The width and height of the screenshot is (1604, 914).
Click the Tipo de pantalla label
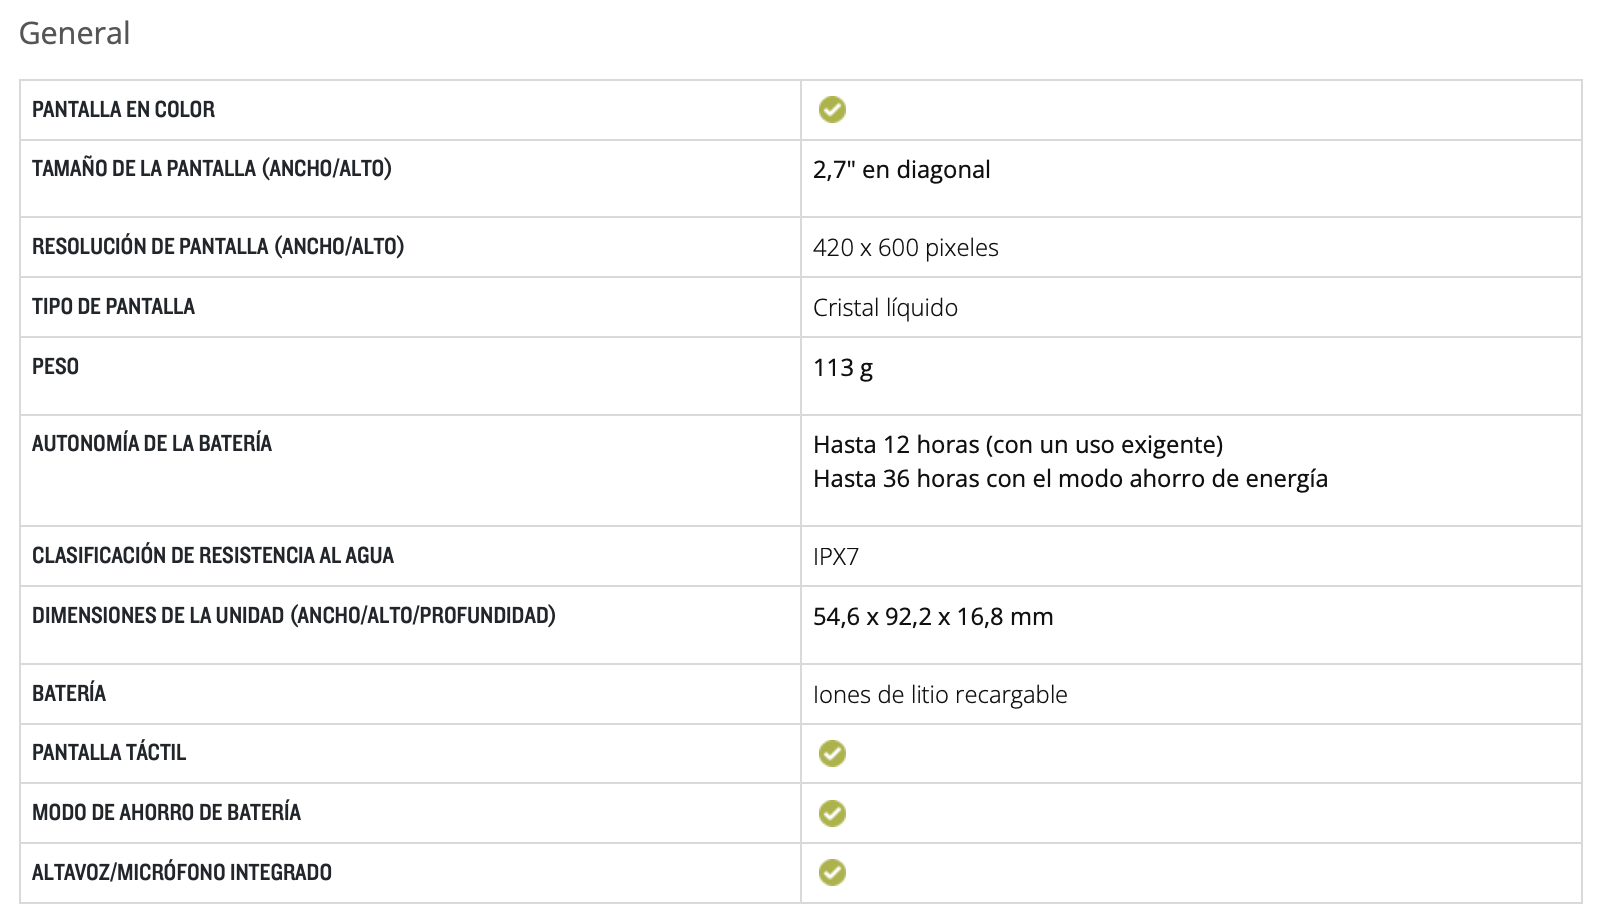[113, 307]
